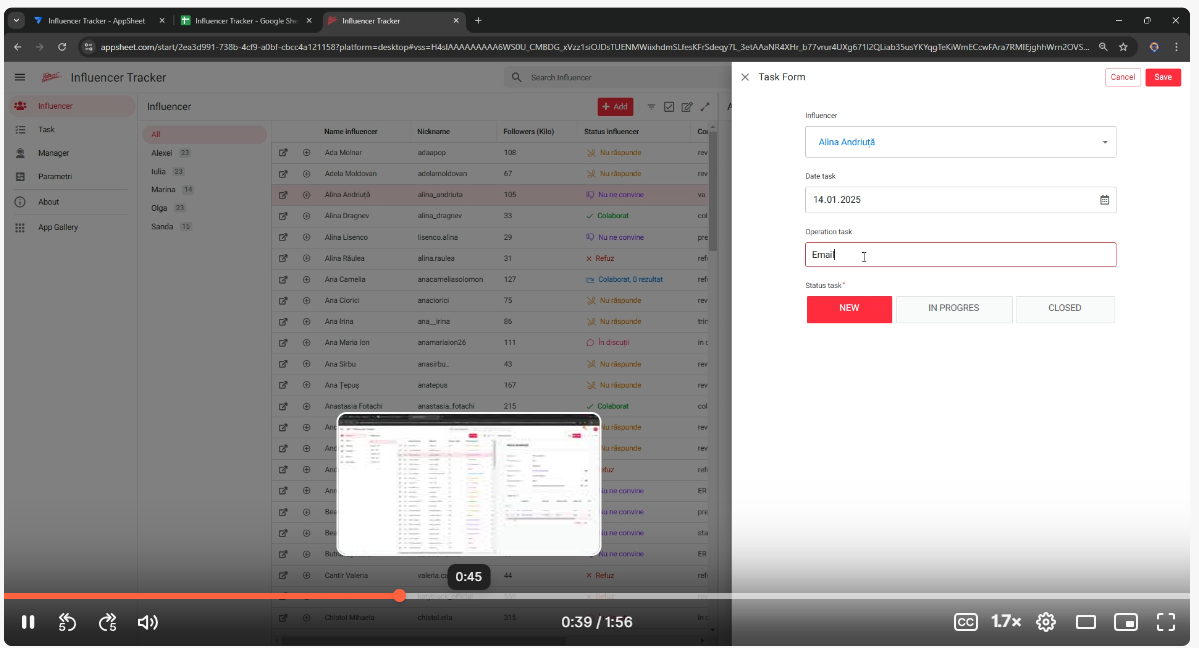Viewport: 1199px width, 648px height.
Task: Enable picture-in-picture mode icon
Action: 1126,622
